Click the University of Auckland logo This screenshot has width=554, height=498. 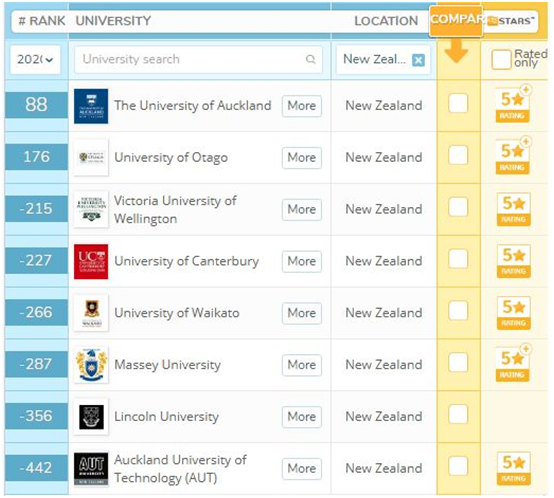[91, 106]
